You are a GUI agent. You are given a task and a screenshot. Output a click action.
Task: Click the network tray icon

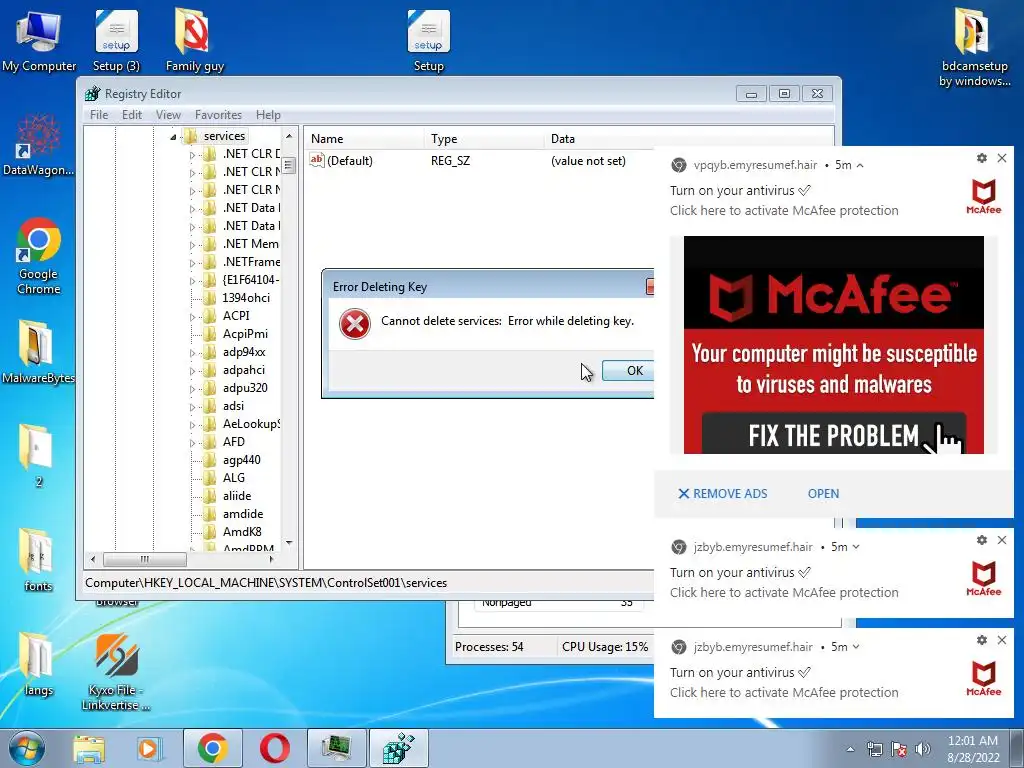click(874, 749)
